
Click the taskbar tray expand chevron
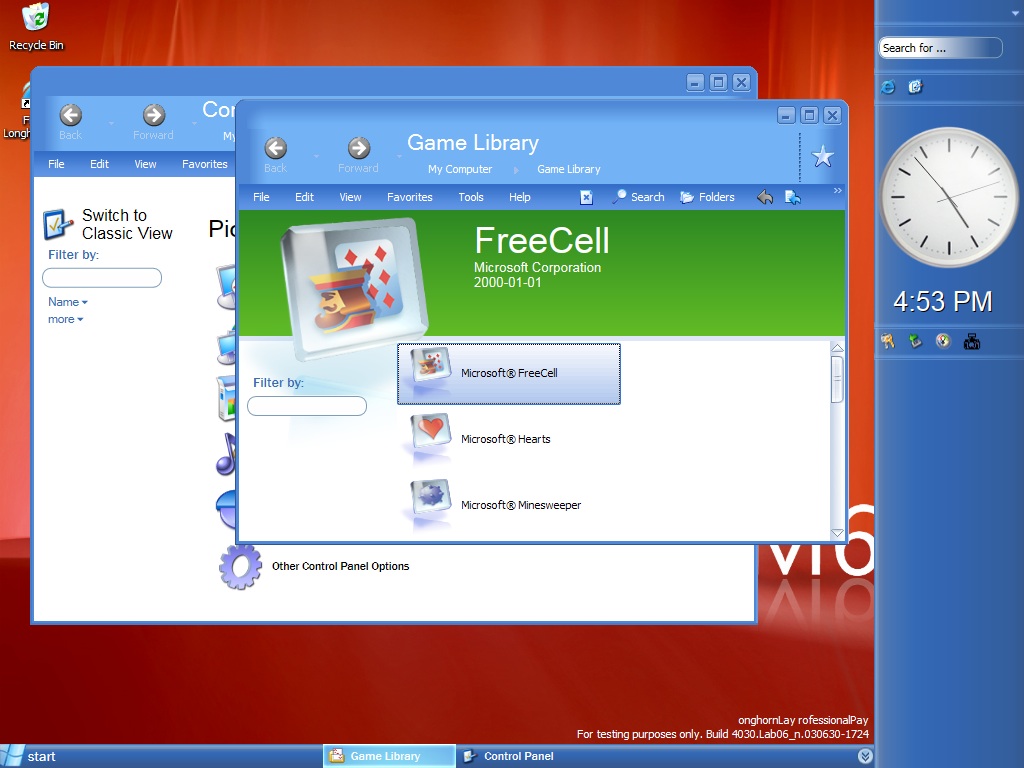tap(865, 756)
